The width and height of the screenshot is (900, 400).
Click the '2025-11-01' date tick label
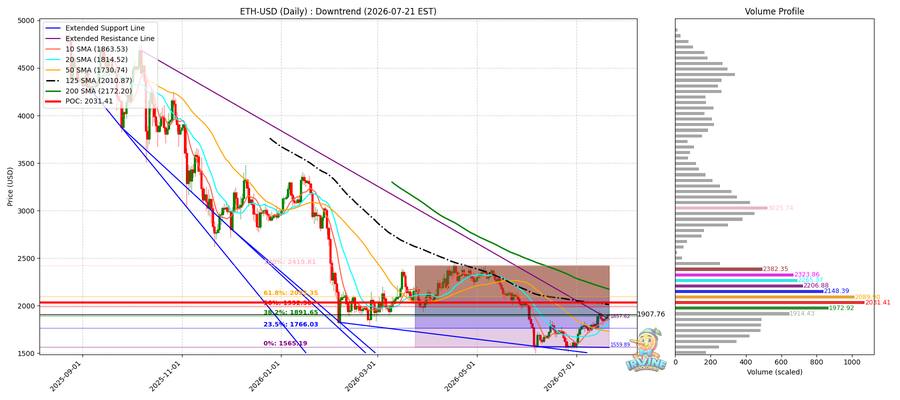[165, 375]
